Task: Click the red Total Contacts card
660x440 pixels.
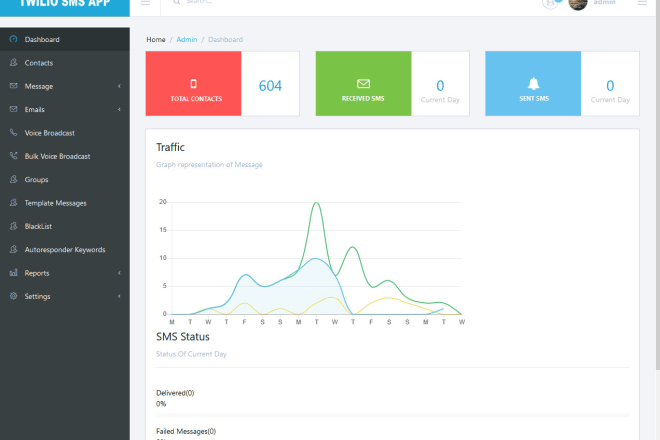Action: [194, 83]
